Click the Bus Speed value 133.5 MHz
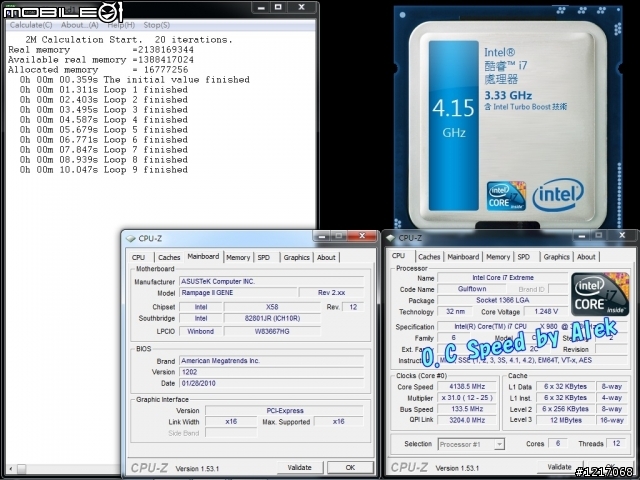This screenshot has width=640, height=480. click(x=467, y=409)
